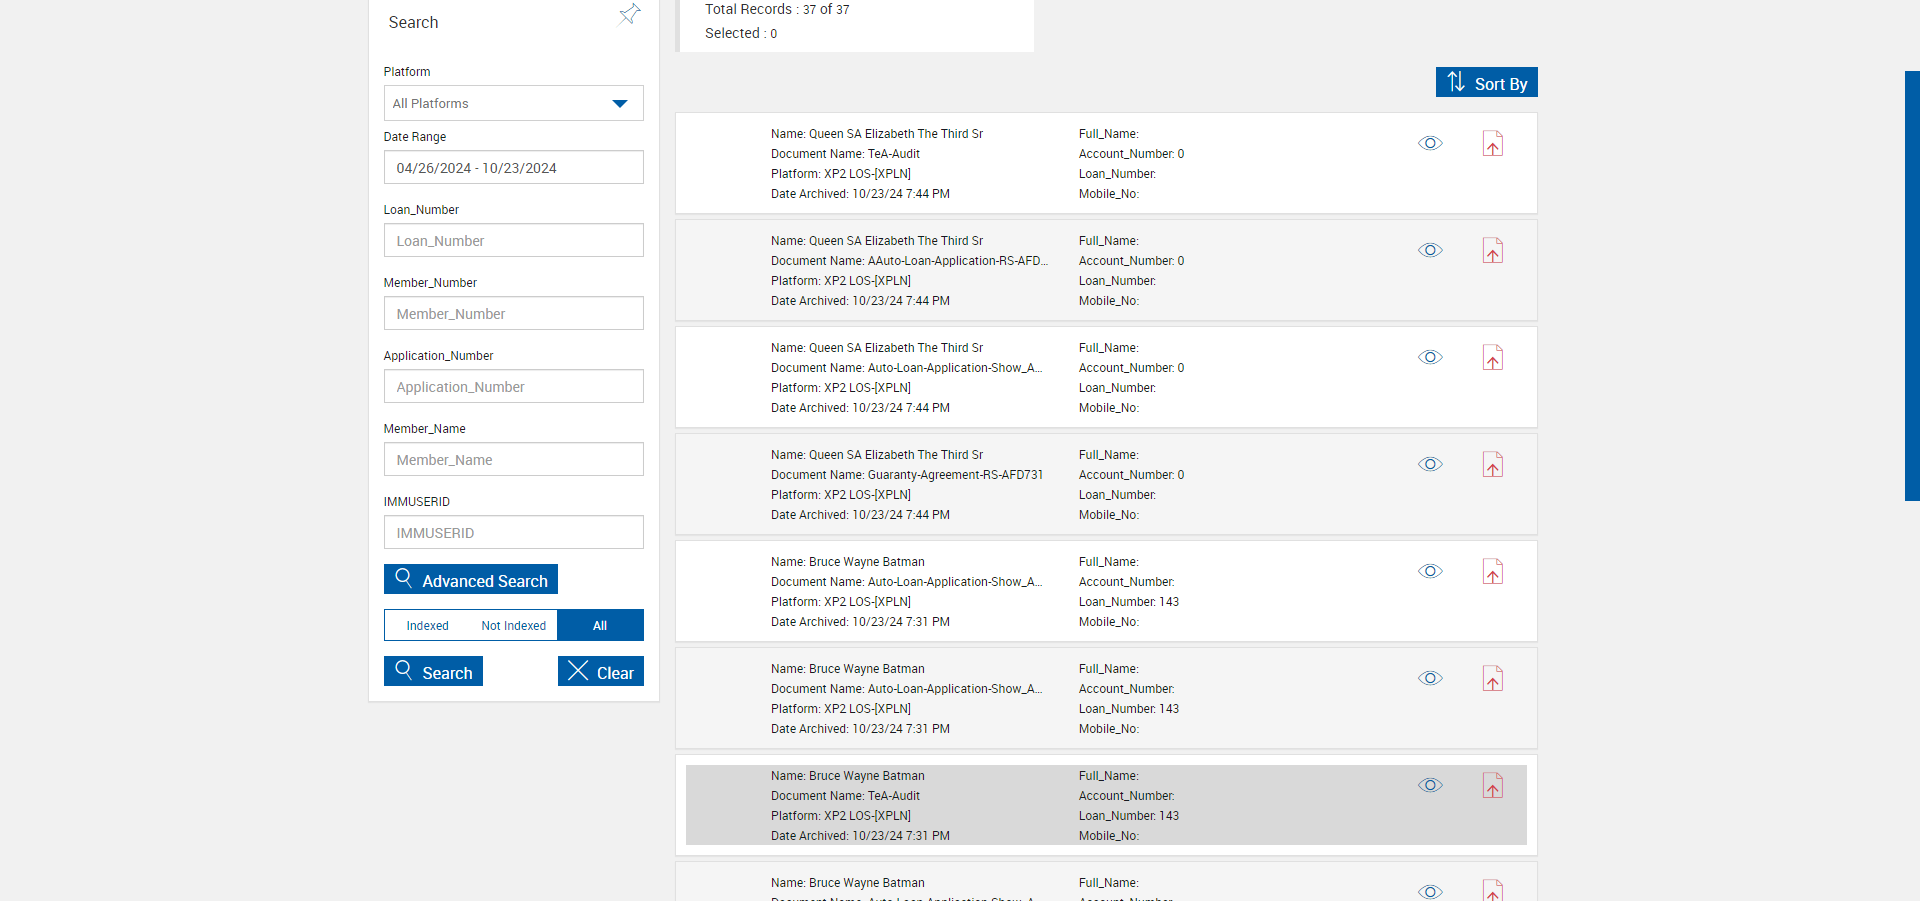Open Advanced Search
Image resolution: width=1920 pixels, height=901 pixels.
pyautogui.click(x=471, y=580)
